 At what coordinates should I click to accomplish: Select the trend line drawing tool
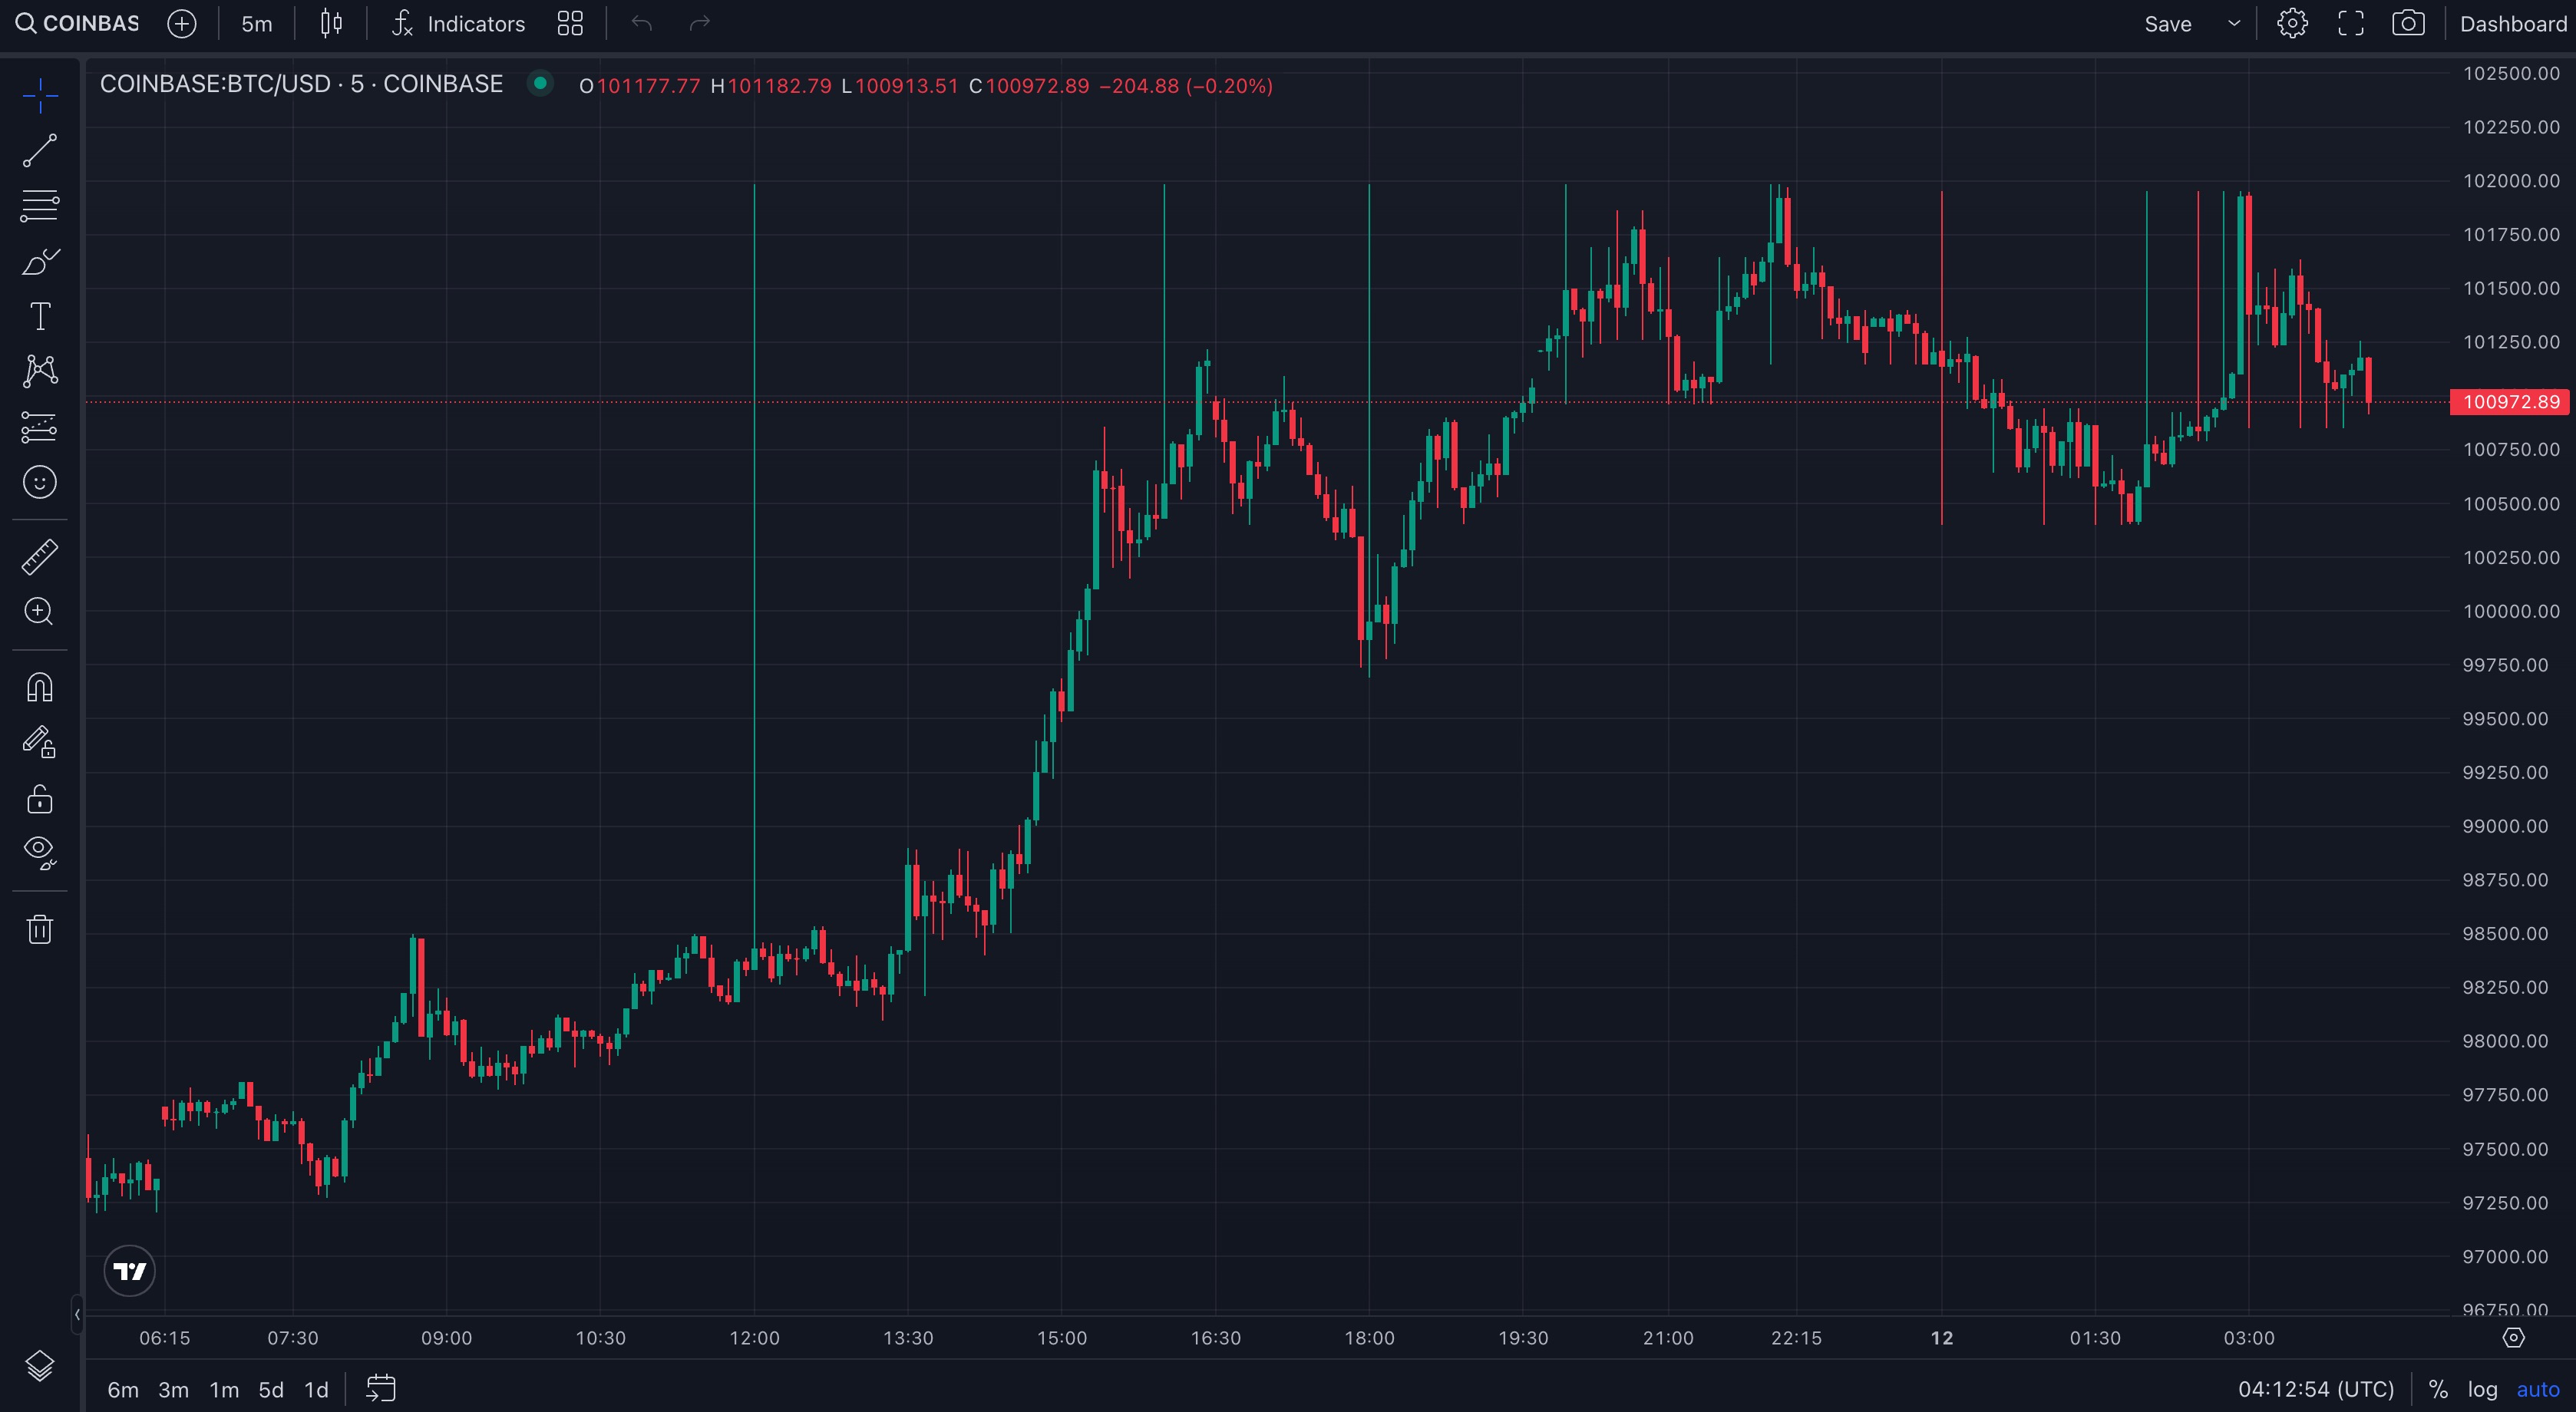(x=40, y=151)
